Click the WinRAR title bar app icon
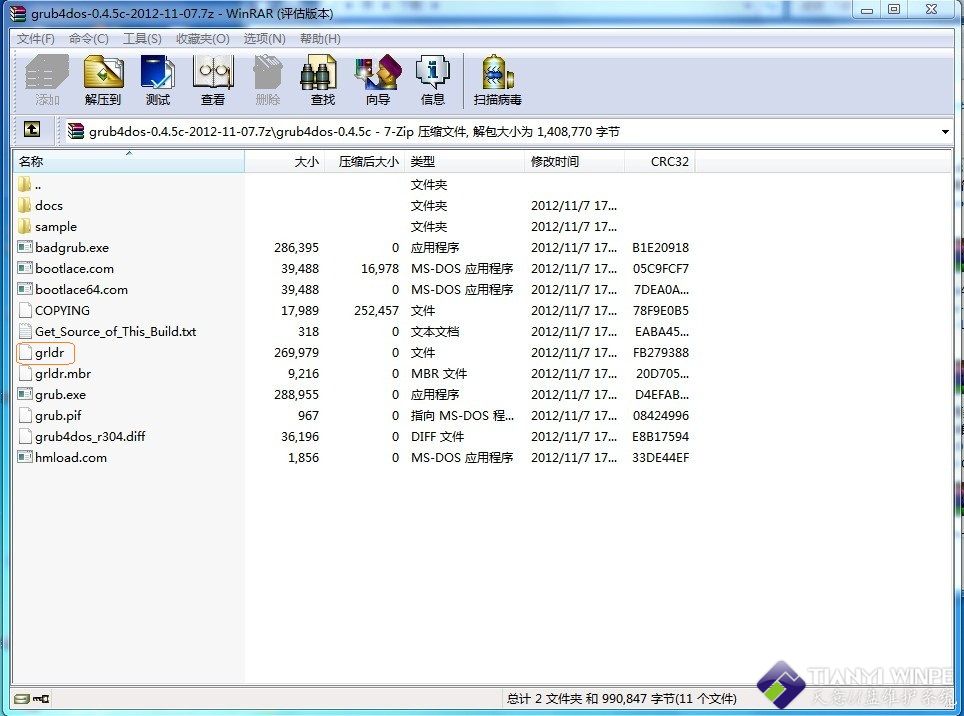 tap(19, 13)
